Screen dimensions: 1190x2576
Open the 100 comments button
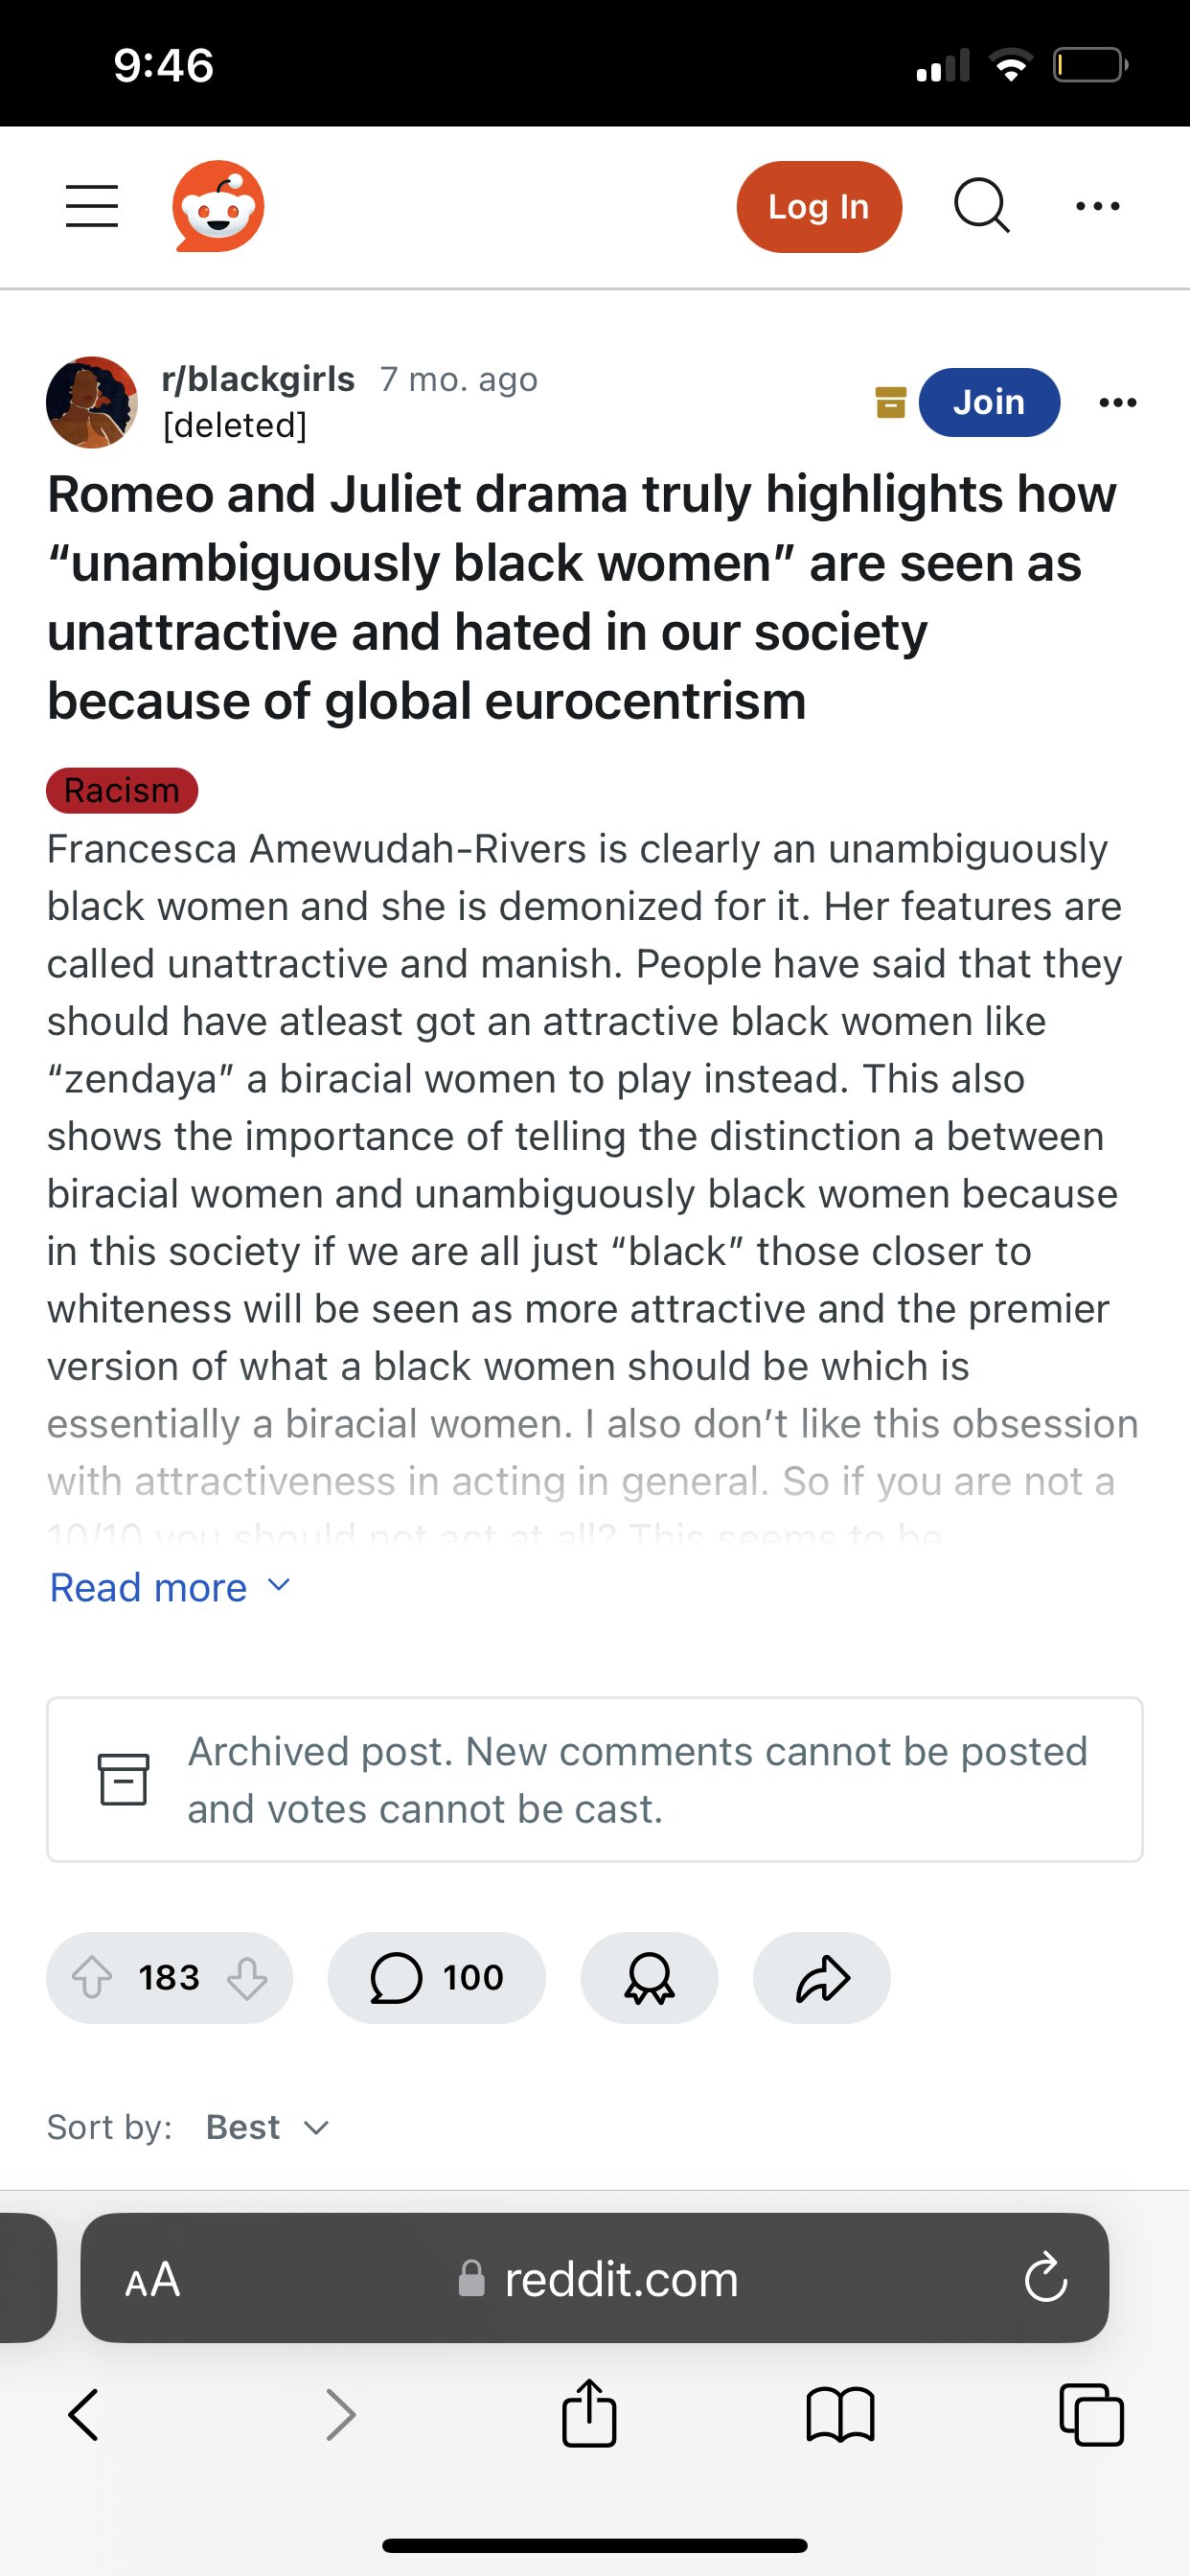pos(437,1977)
